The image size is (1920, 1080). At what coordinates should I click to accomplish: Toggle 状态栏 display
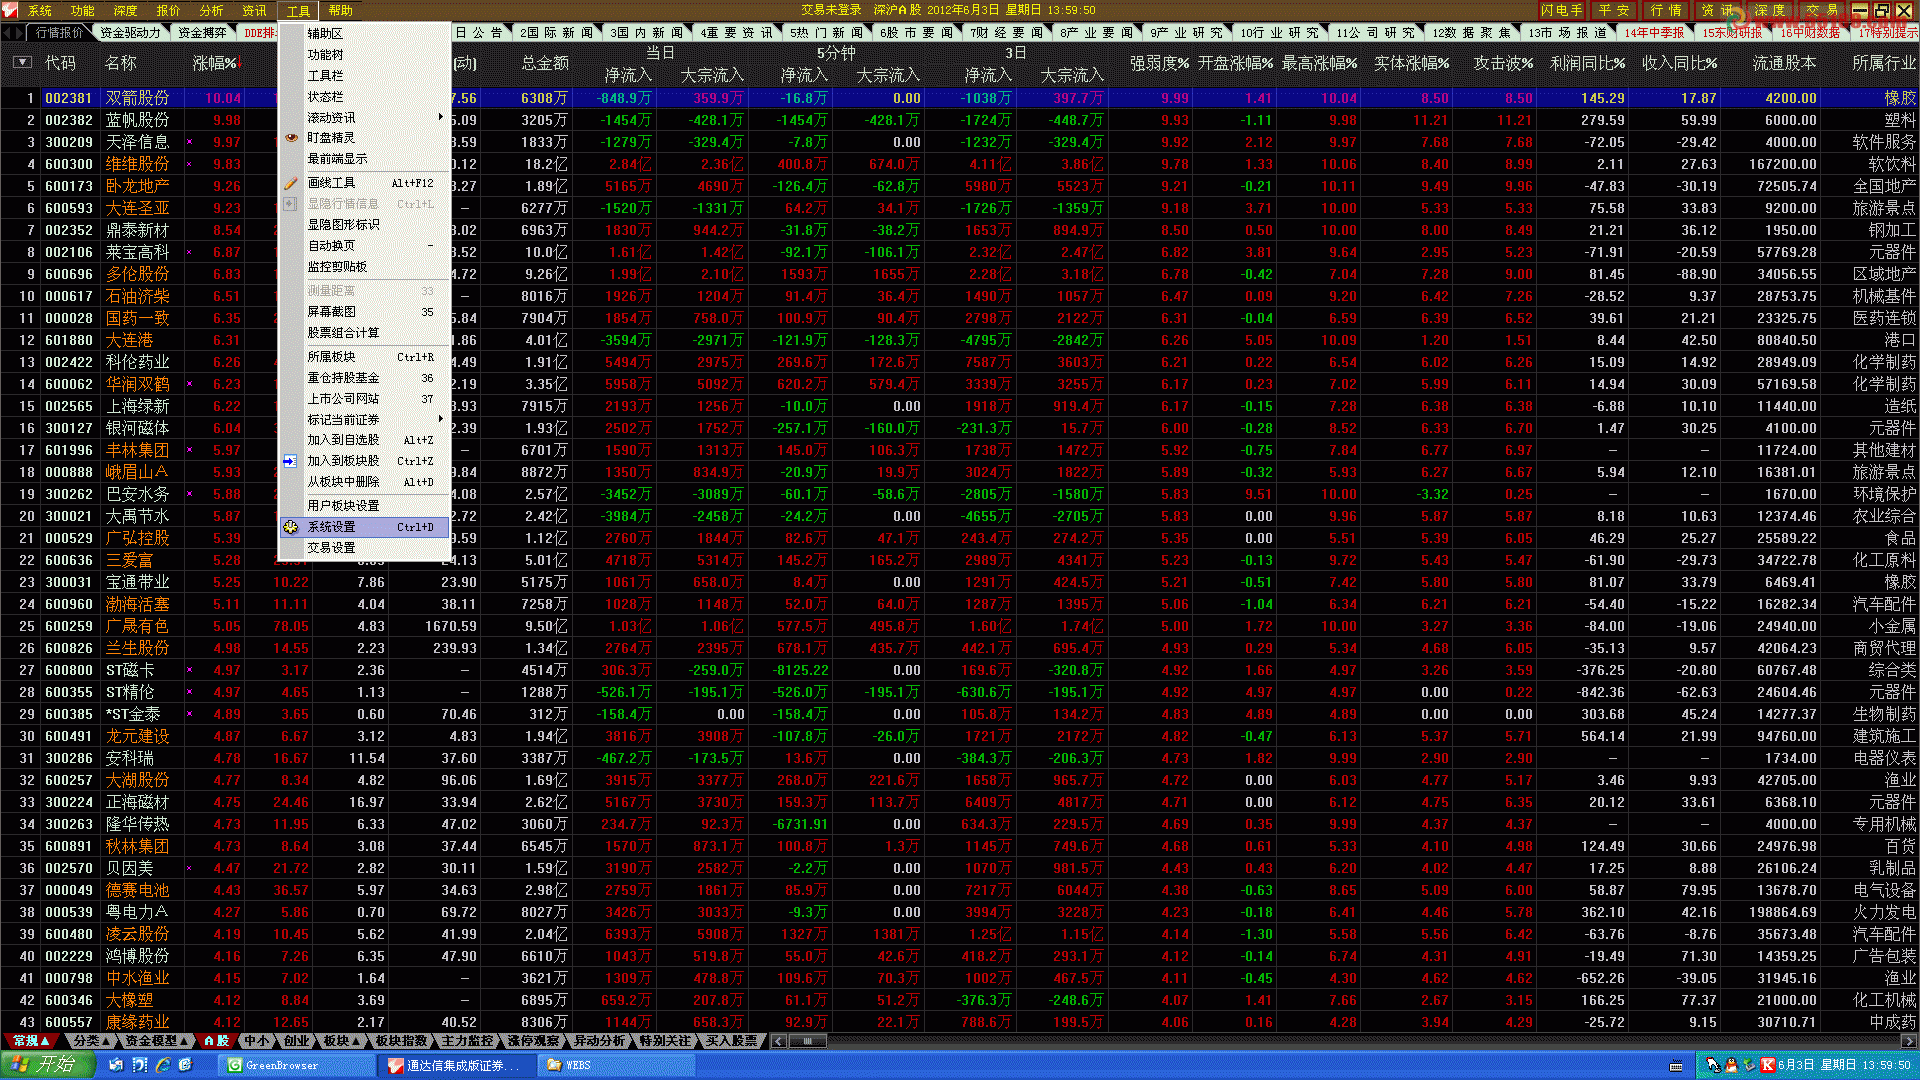point(364,97)
